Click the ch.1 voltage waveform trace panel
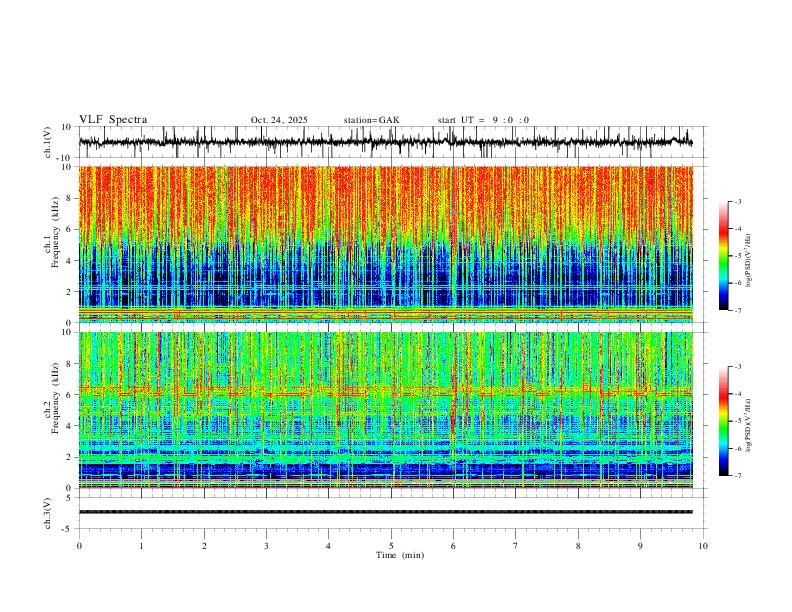 393,142
